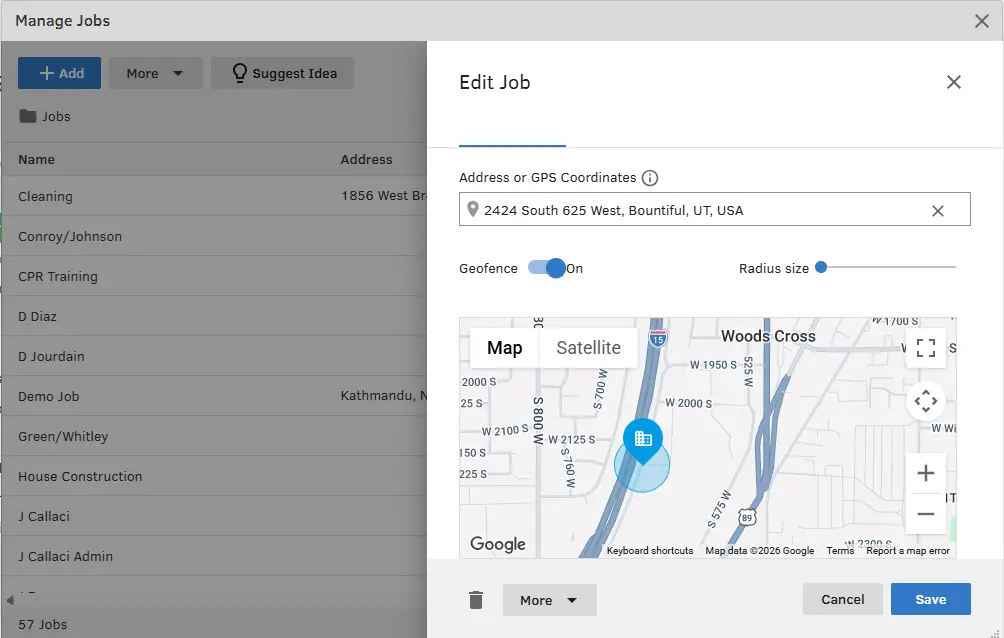Add a new job

pyautogui.click(x=60, y=73)
